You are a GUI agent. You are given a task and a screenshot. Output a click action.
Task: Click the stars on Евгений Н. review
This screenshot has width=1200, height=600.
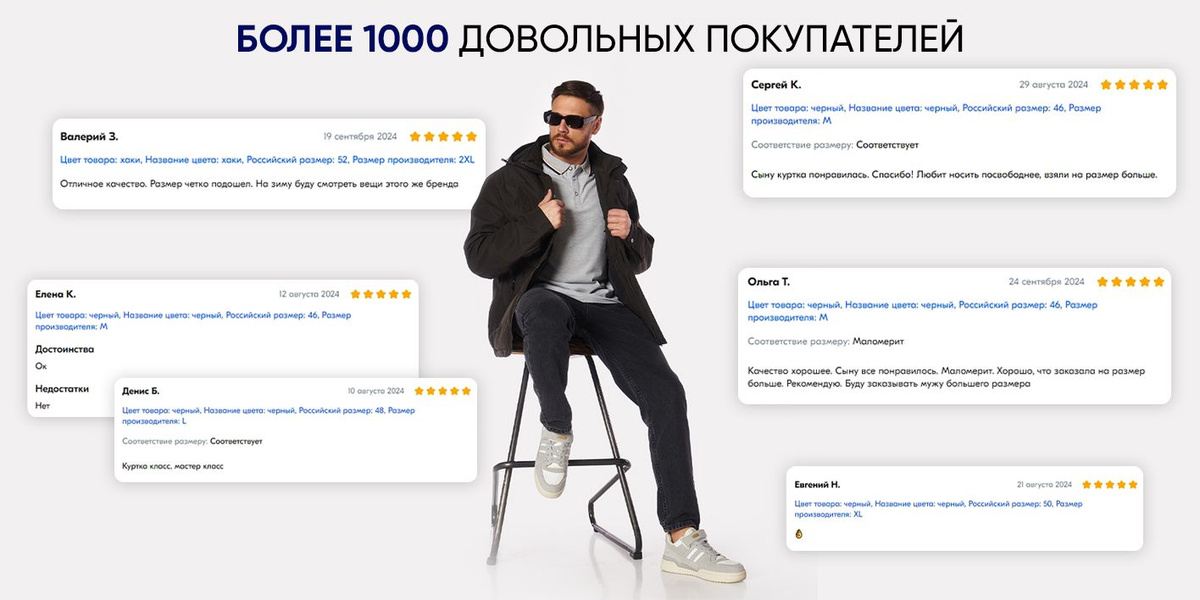[1110, 484]
